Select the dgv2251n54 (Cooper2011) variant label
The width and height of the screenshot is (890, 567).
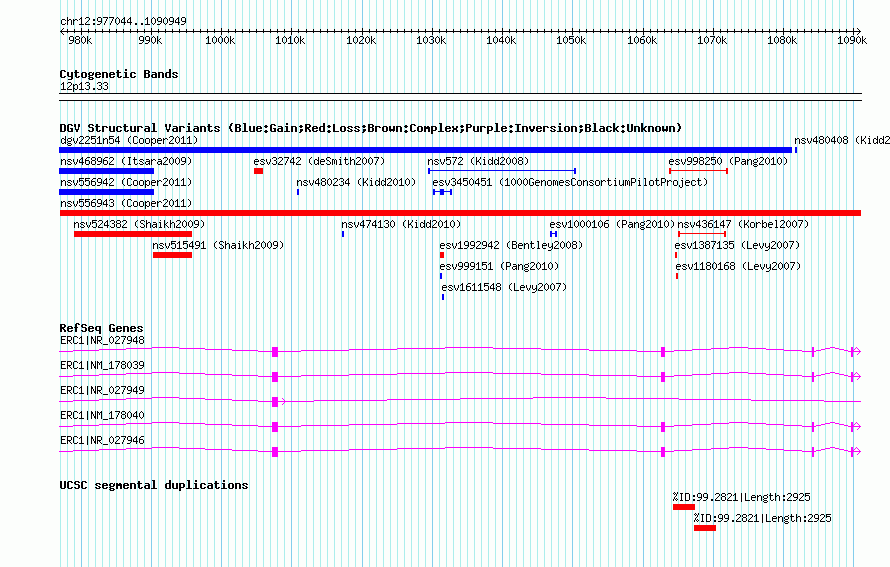129,140
